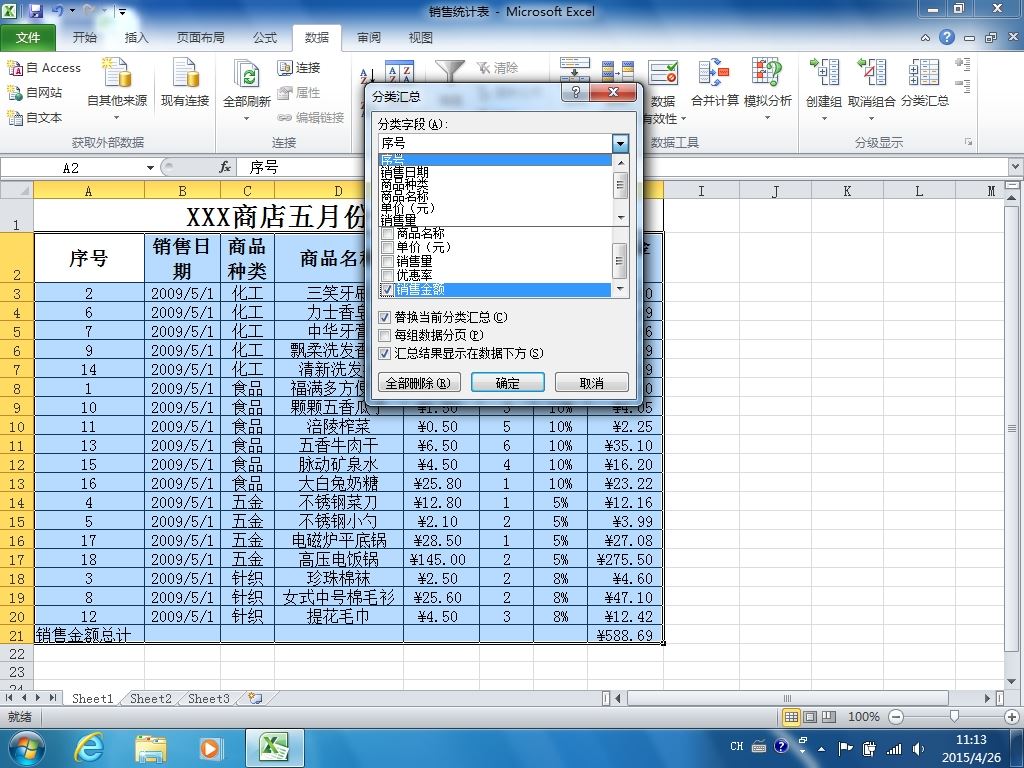The height and width of the screenshot is (768, 1024).
Task: Expand the 模拟分析 dropdown
Action: [x=767, y=118]
